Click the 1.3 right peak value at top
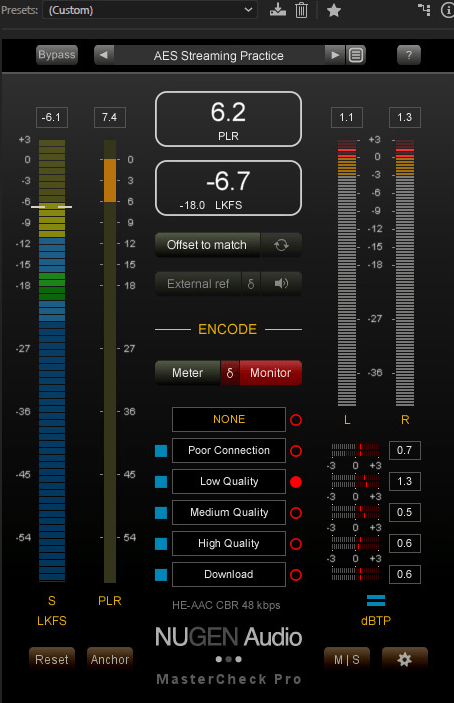This screenshot has width=454, height=703. tap(405, 117)
